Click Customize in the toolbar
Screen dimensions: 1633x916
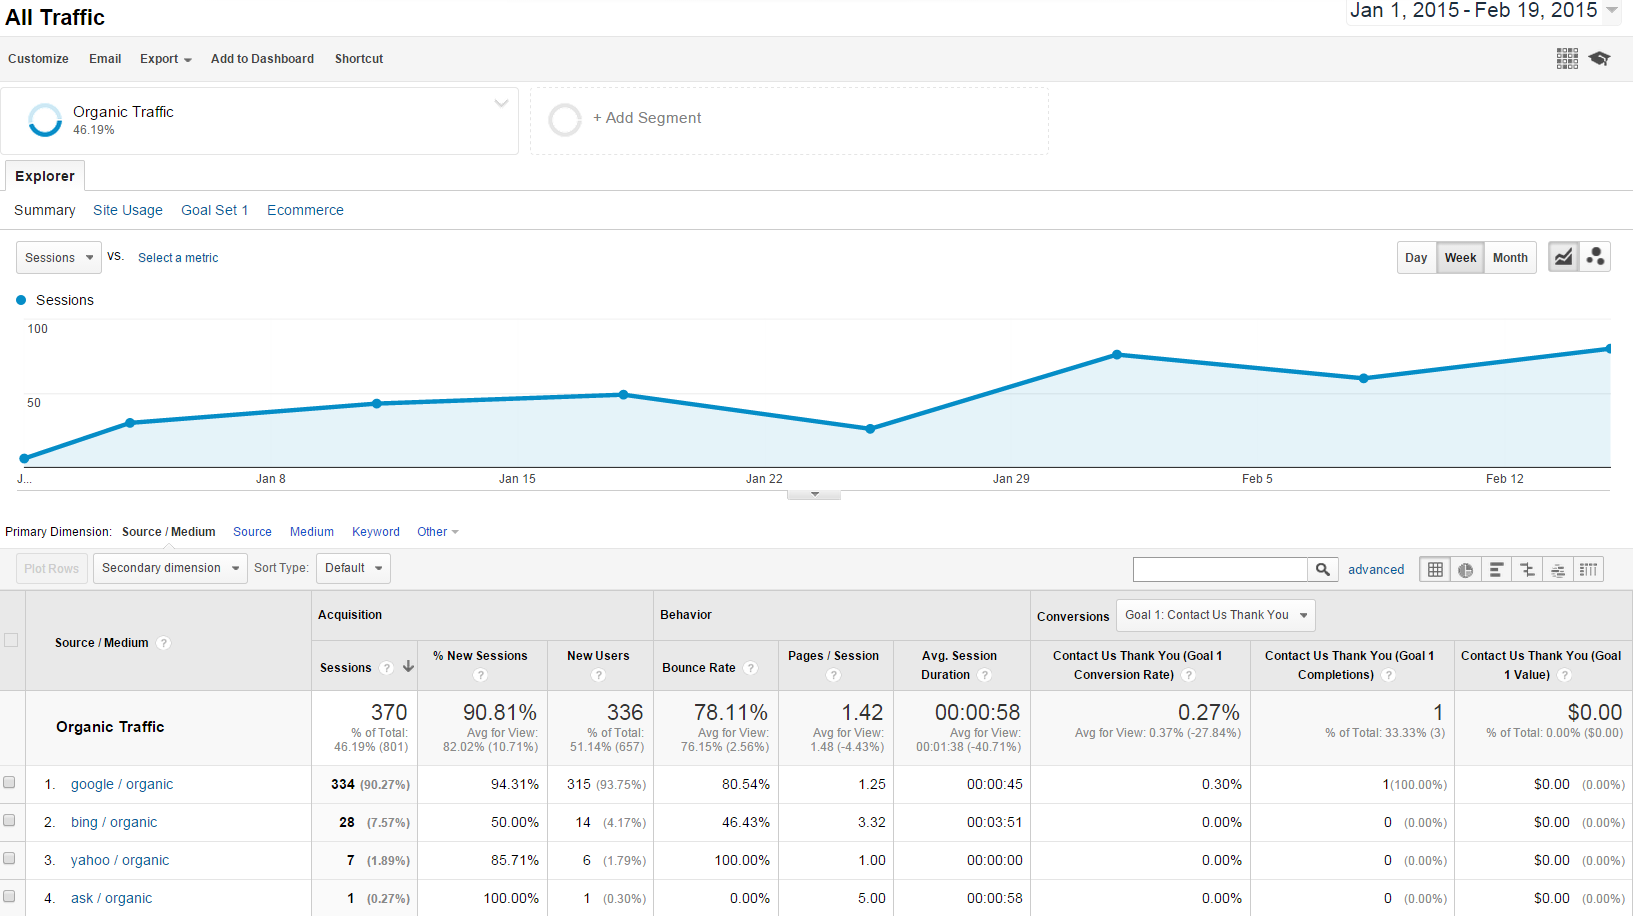pyautogui.click(x=38, y=59)
